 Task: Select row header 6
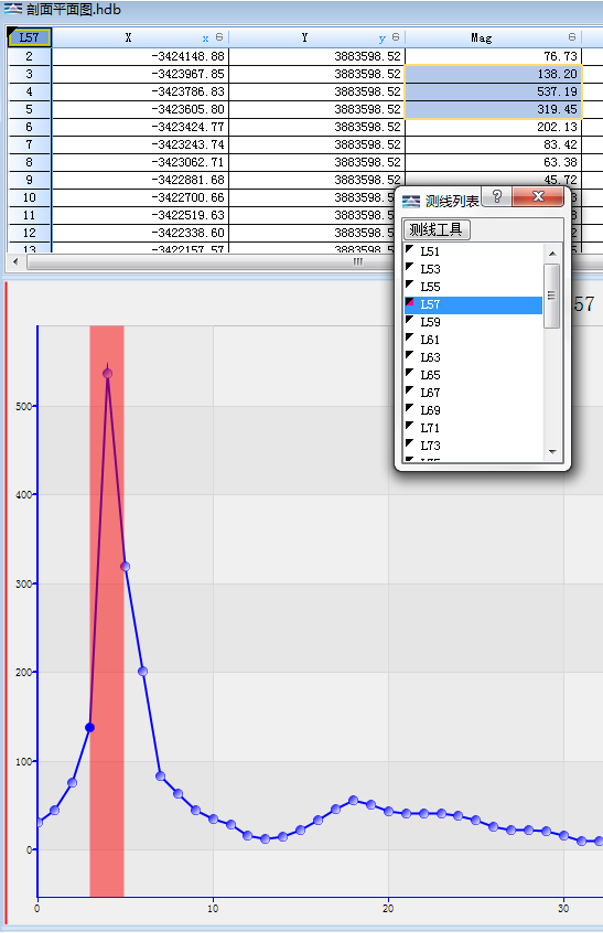click(29, 127)
